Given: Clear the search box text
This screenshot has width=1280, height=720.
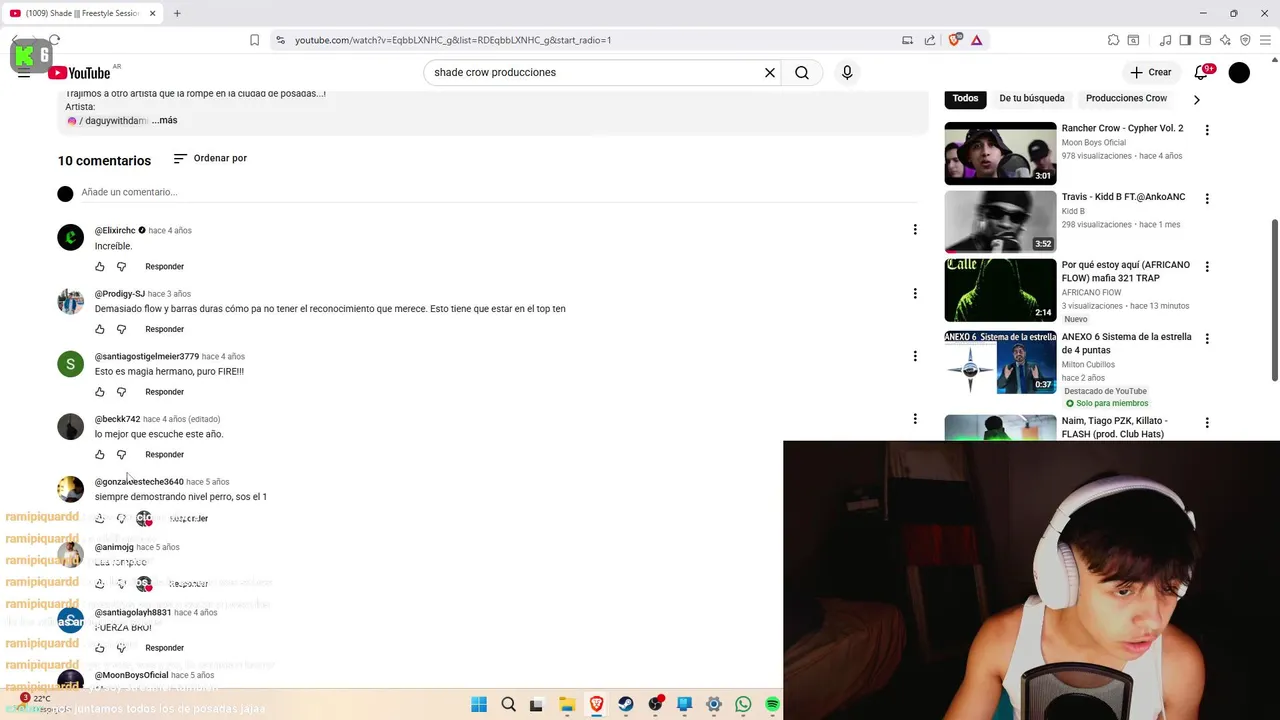Looking at the screenshot, I should pyautogui.click(x=770, y=72).
